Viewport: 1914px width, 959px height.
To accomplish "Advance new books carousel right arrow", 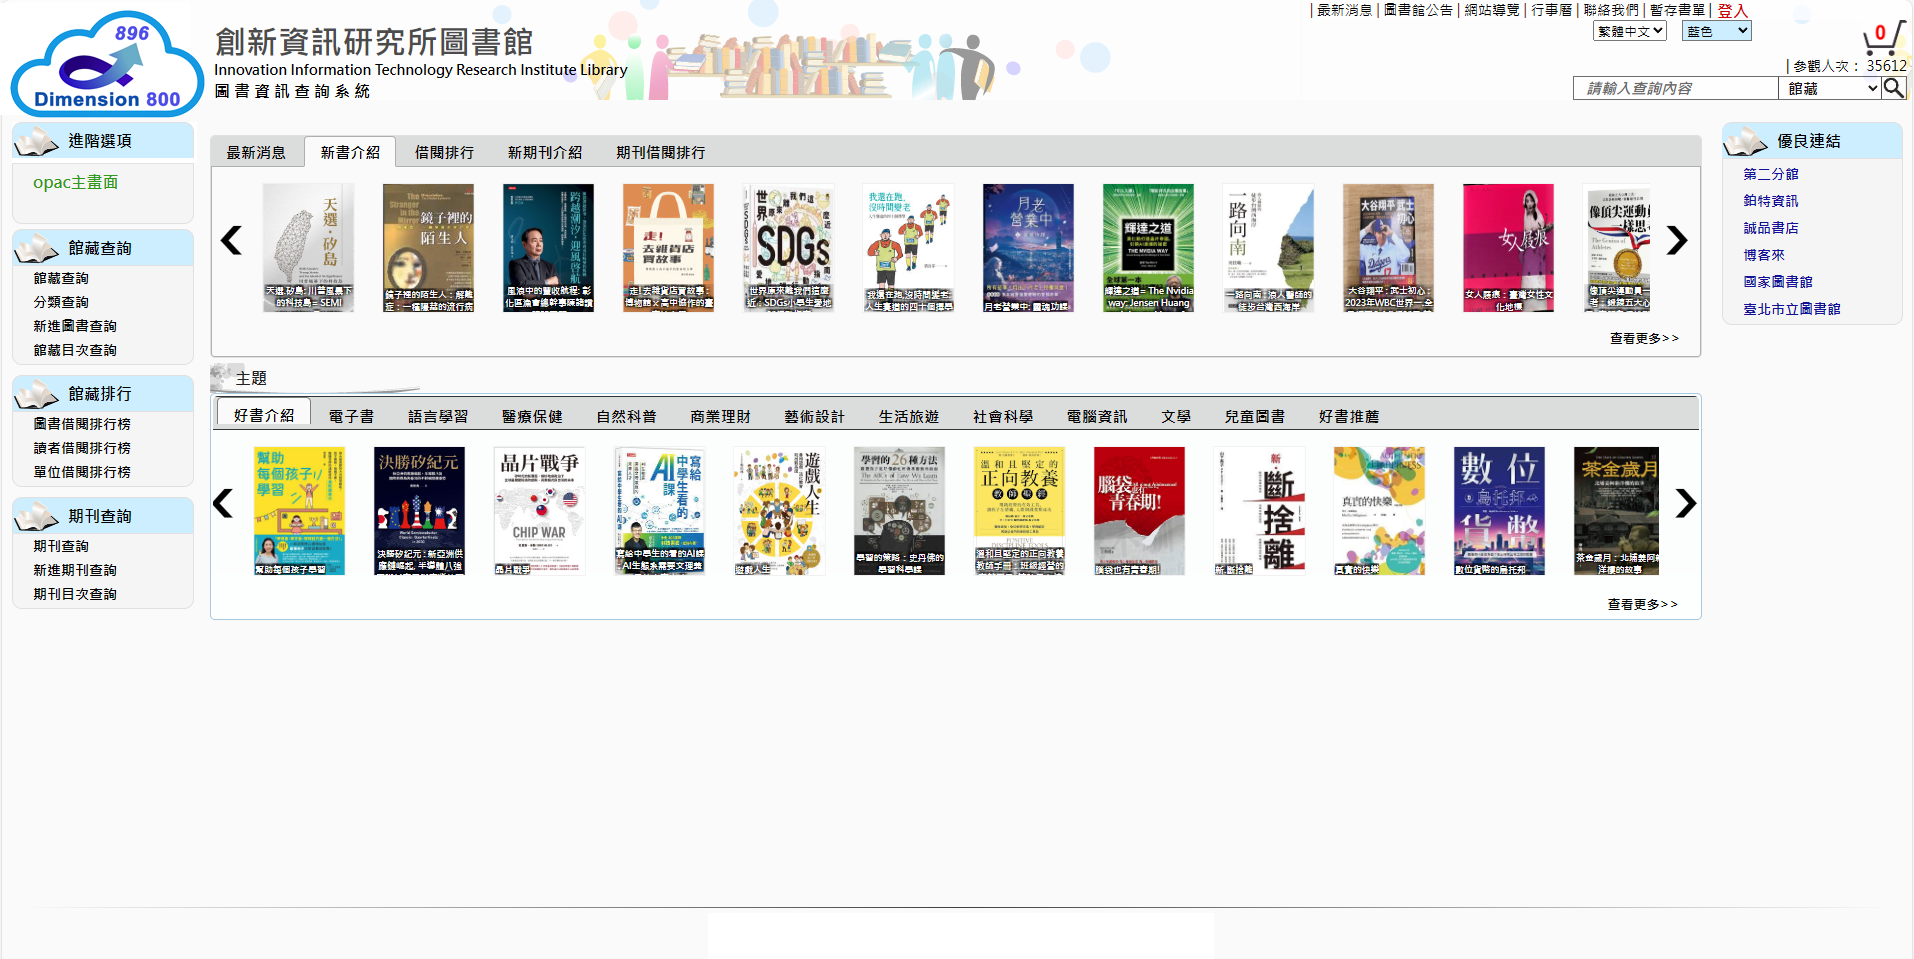I will pyautogui.click(x=1676, y=241).
